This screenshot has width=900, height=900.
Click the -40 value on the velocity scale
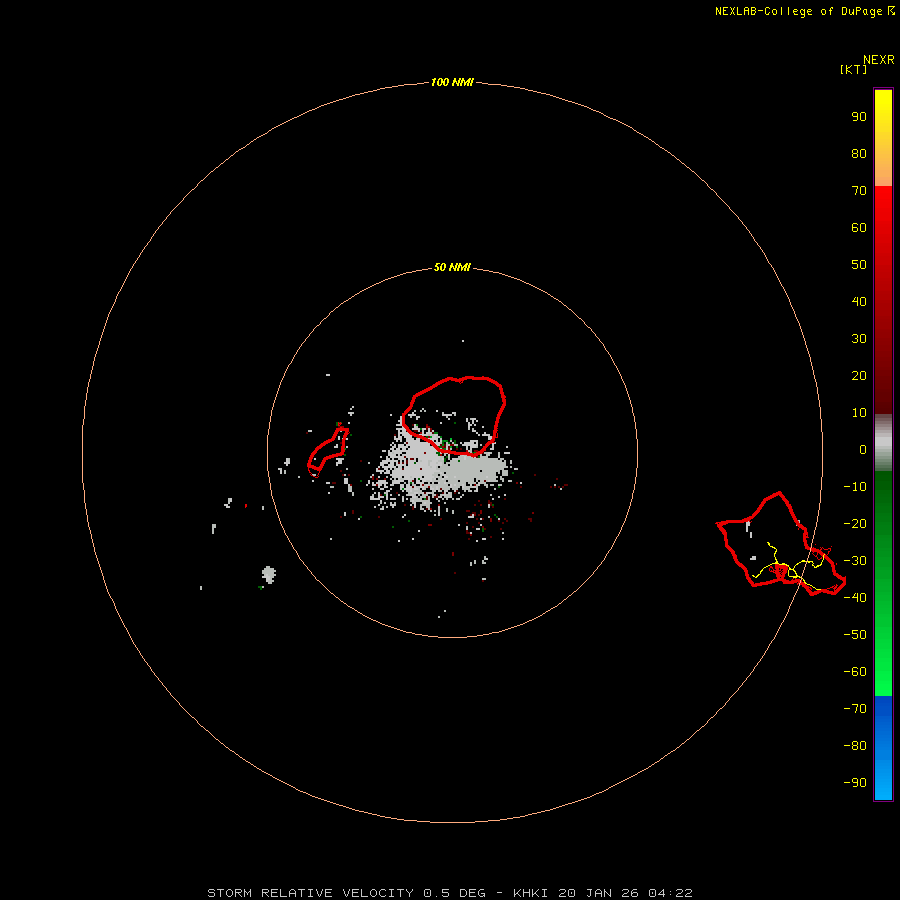(x=855, y=598)
